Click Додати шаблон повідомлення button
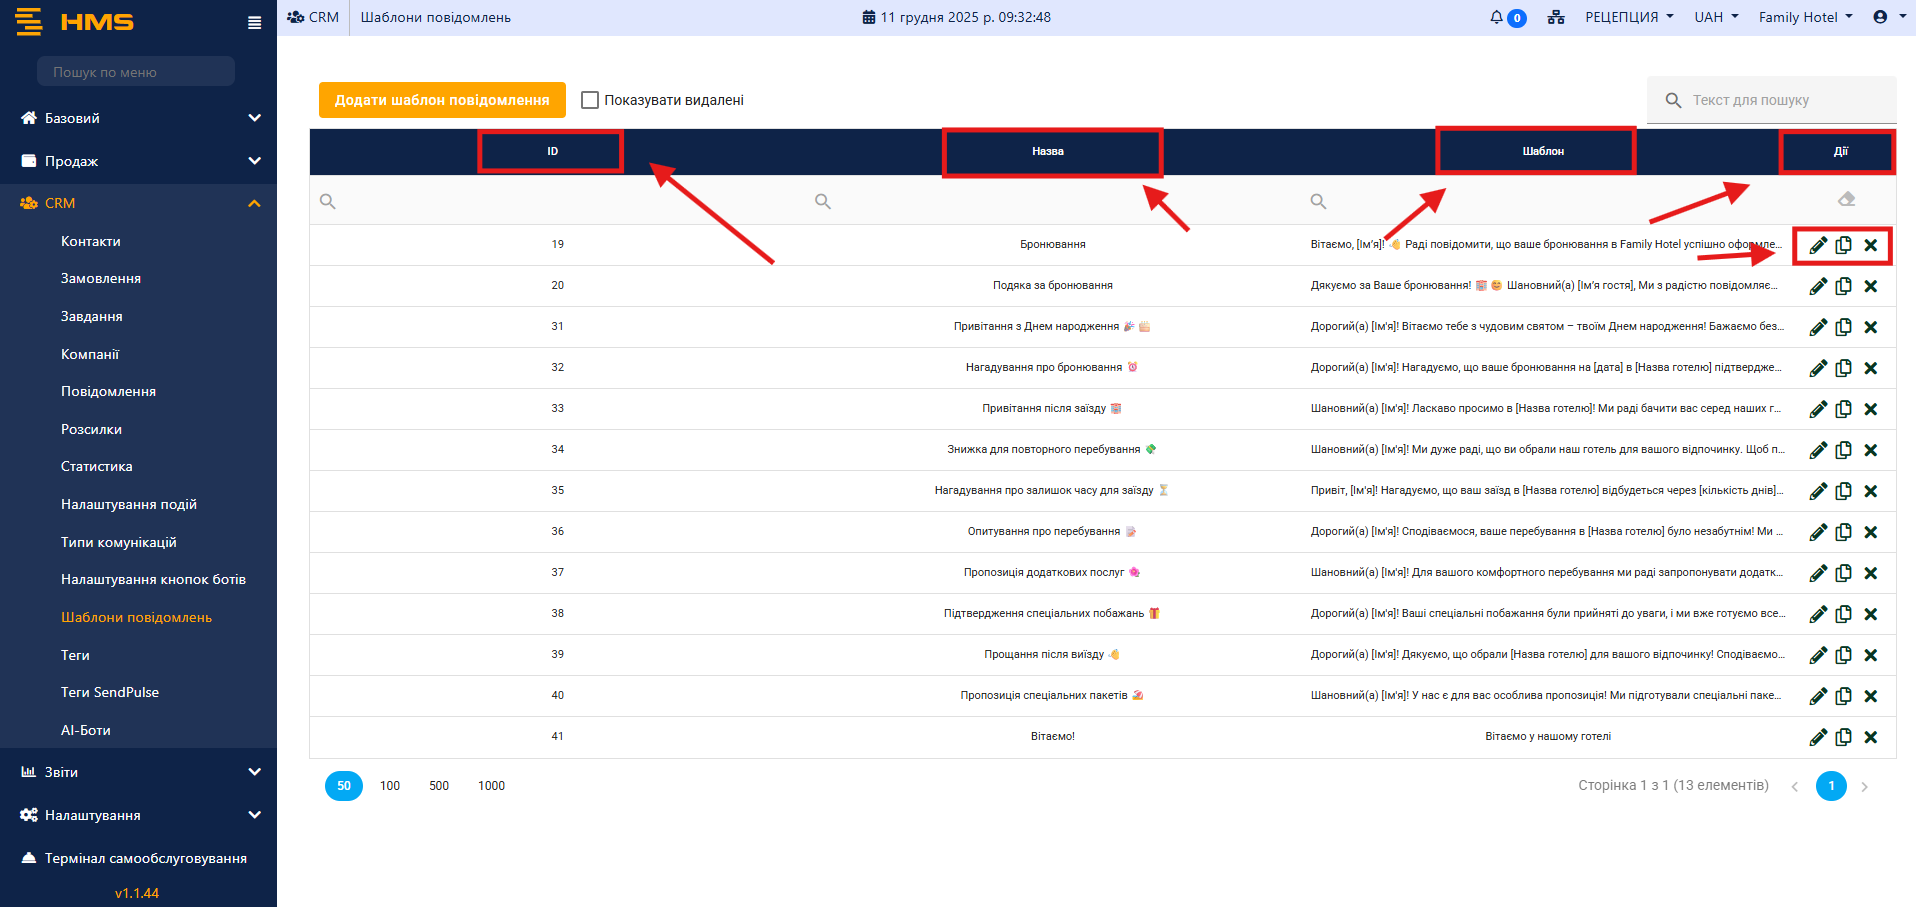Viewport: 1916px width, 907px height. (x=442, y=100)
